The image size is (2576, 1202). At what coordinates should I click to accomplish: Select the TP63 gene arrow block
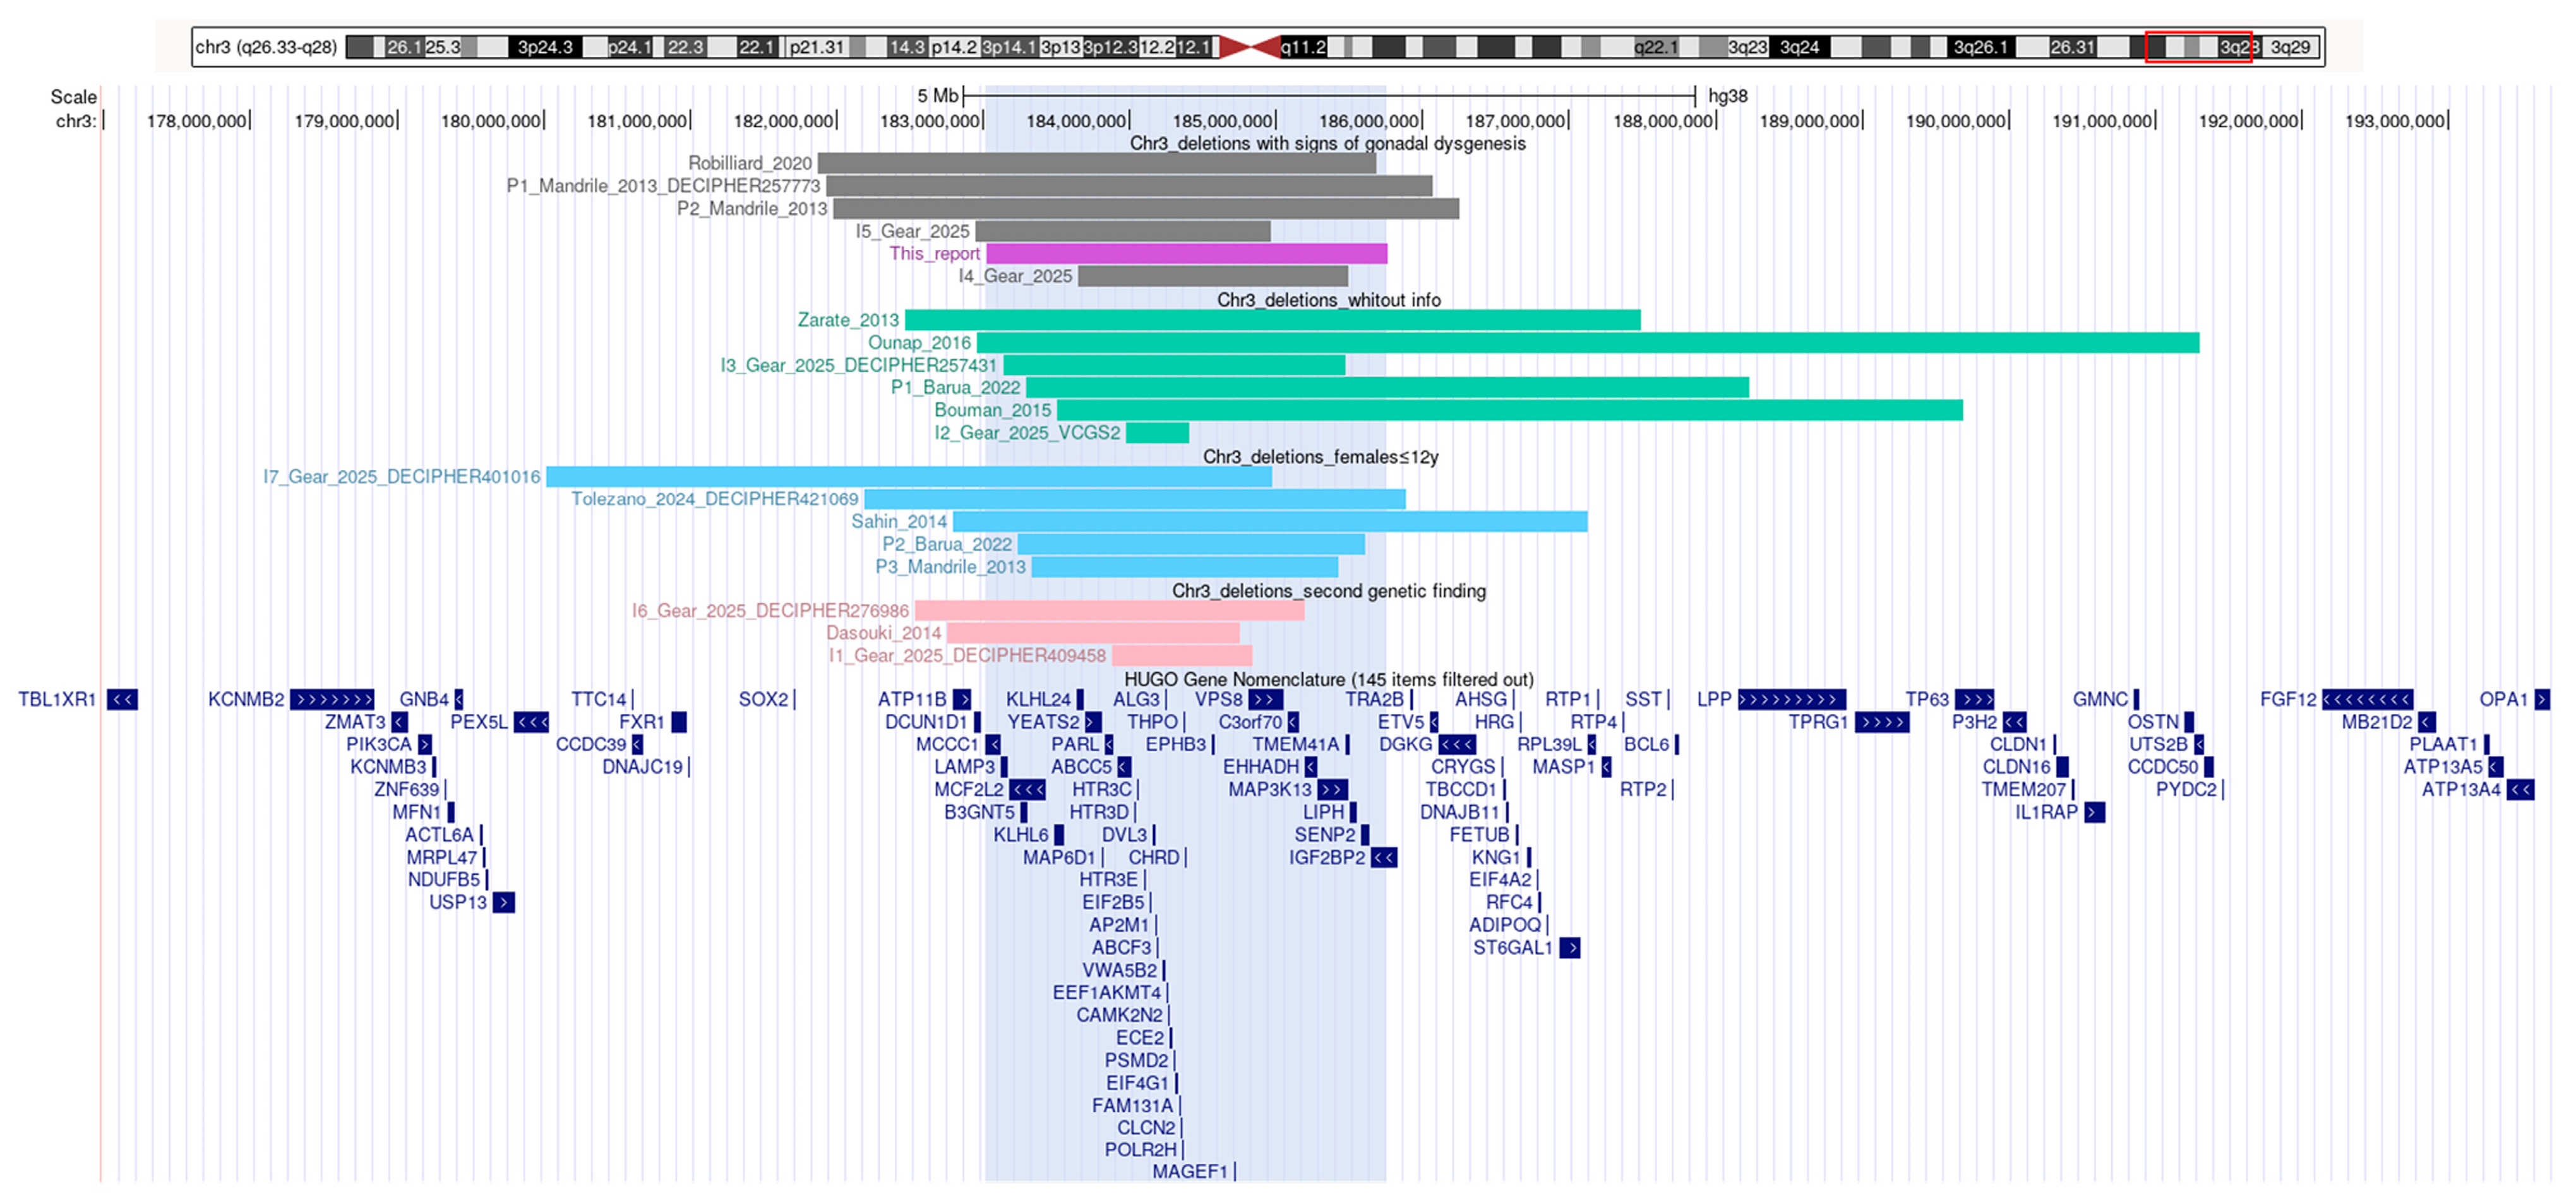point(1974,700)
